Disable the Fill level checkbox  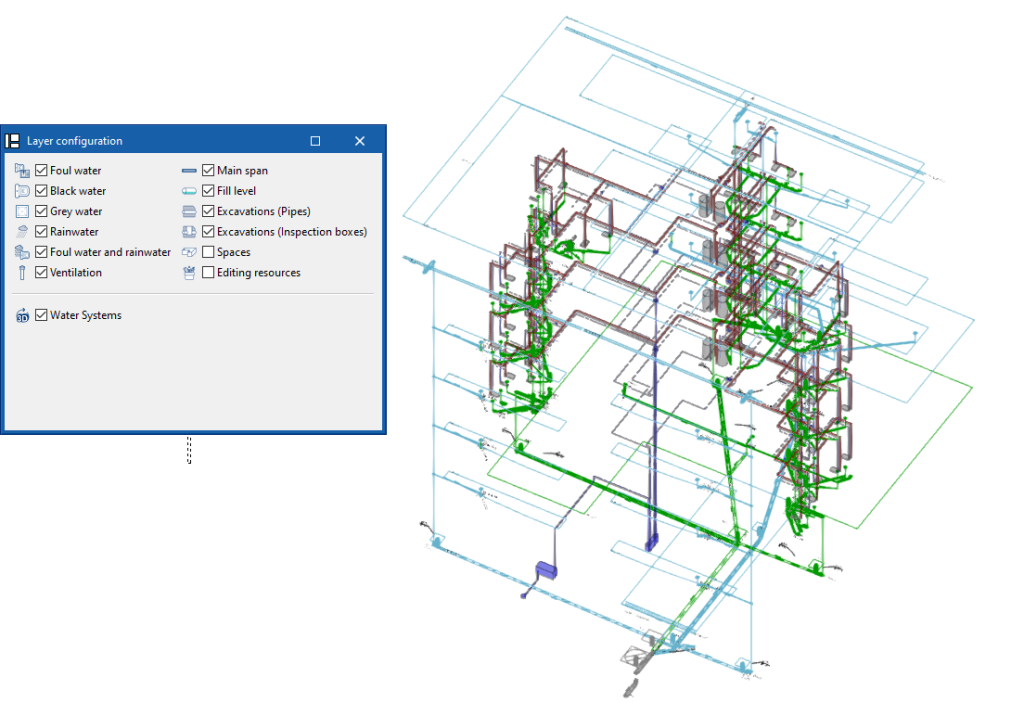pyautogui.click(x=207, y=190)
